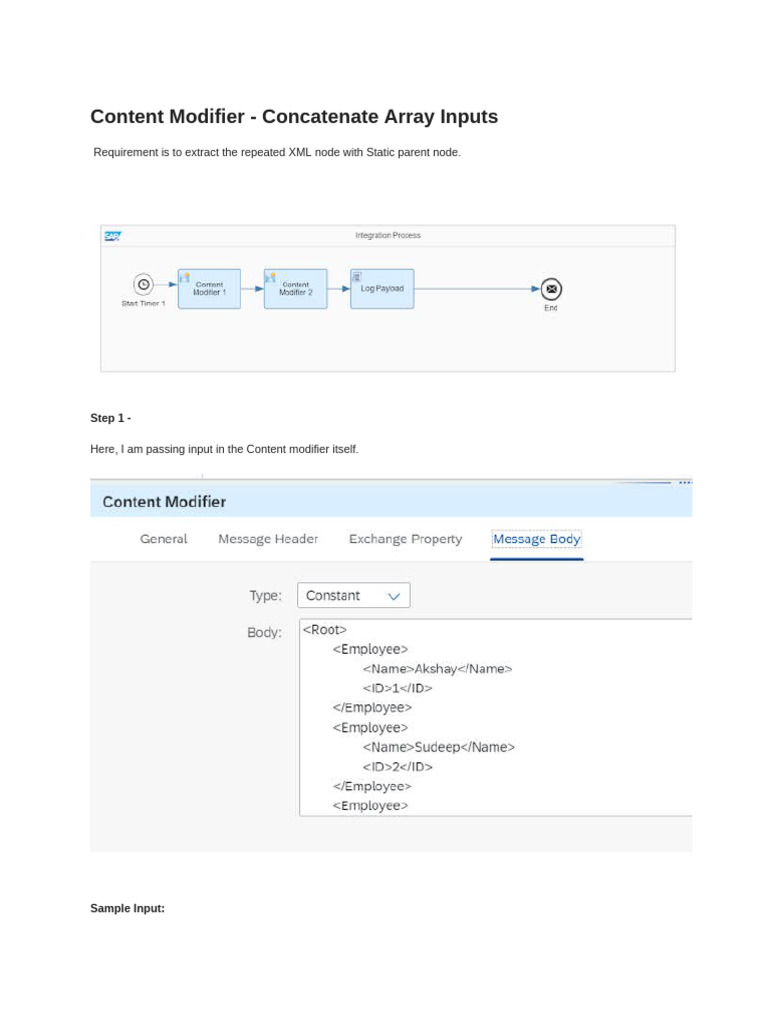Click the small icon on Content Modifier 1
The image size is (768, 1024).
click(x=185, y=277)
